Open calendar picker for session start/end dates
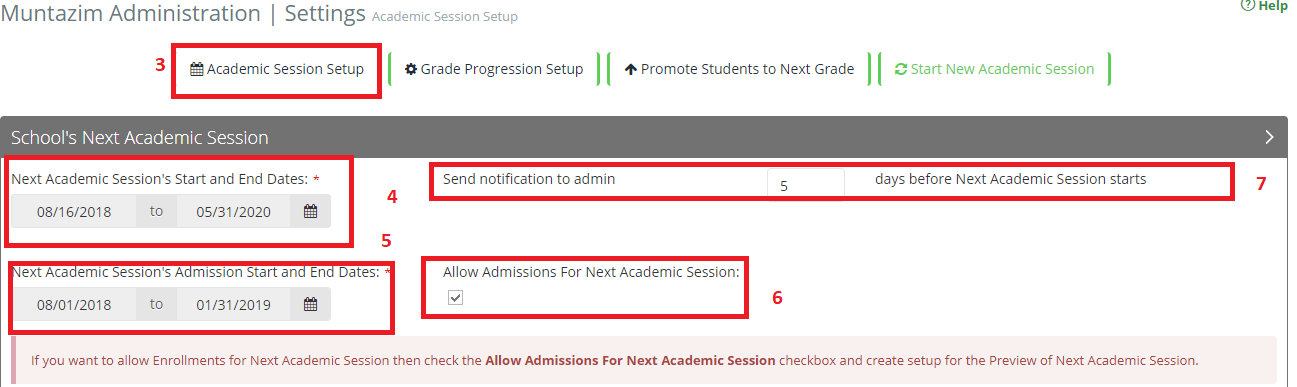The image size is (1297, 387). click(310, 212)
